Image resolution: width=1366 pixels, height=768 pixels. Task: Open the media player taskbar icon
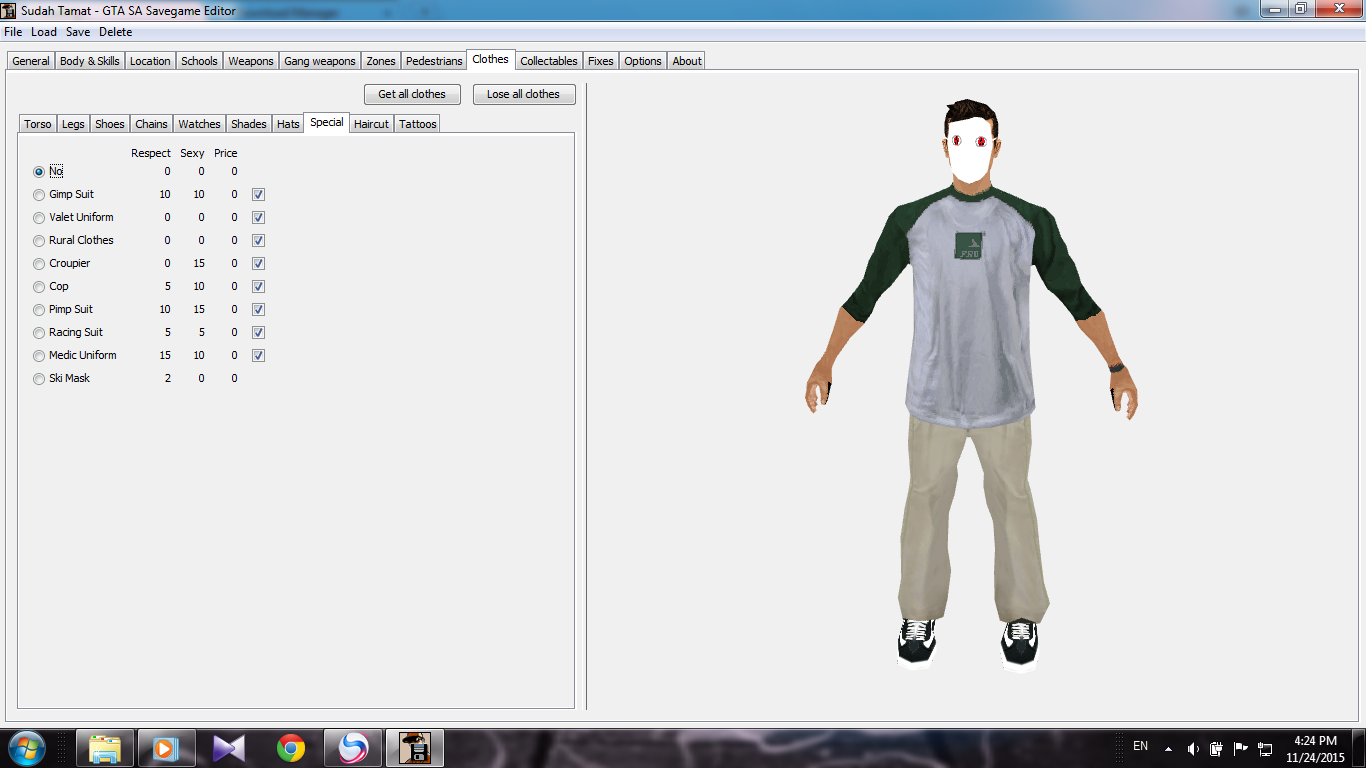coord(166,748)
